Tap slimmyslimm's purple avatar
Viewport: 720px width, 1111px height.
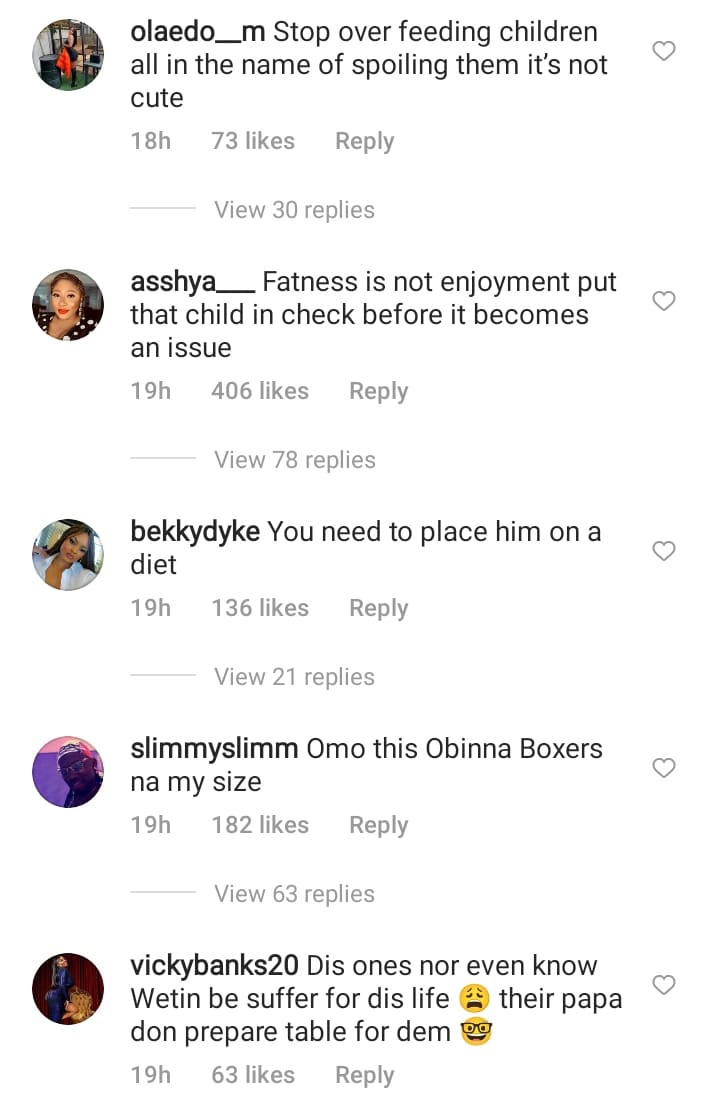68,771
